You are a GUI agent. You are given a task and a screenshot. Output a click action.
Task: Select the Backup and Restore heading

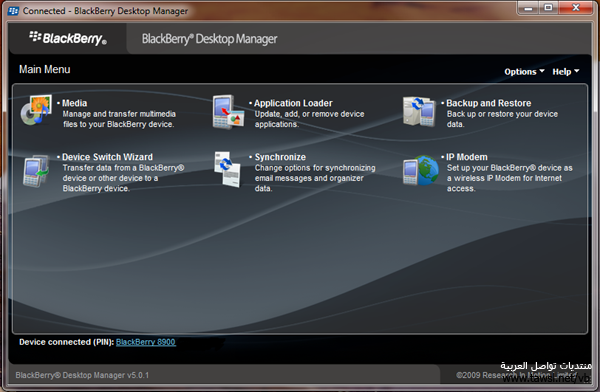click(x=489, y=103)
